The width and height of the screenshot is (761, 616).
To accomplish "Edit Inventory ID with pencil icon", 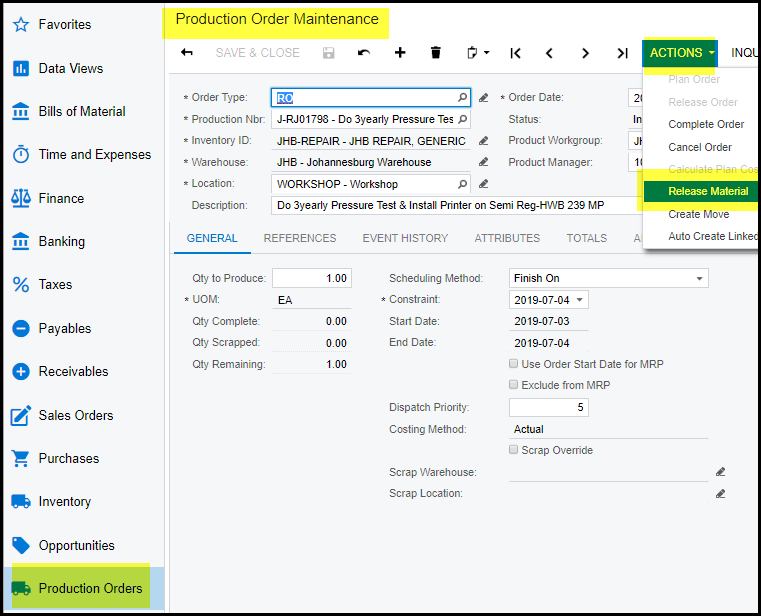I will (x=483, y=141).
